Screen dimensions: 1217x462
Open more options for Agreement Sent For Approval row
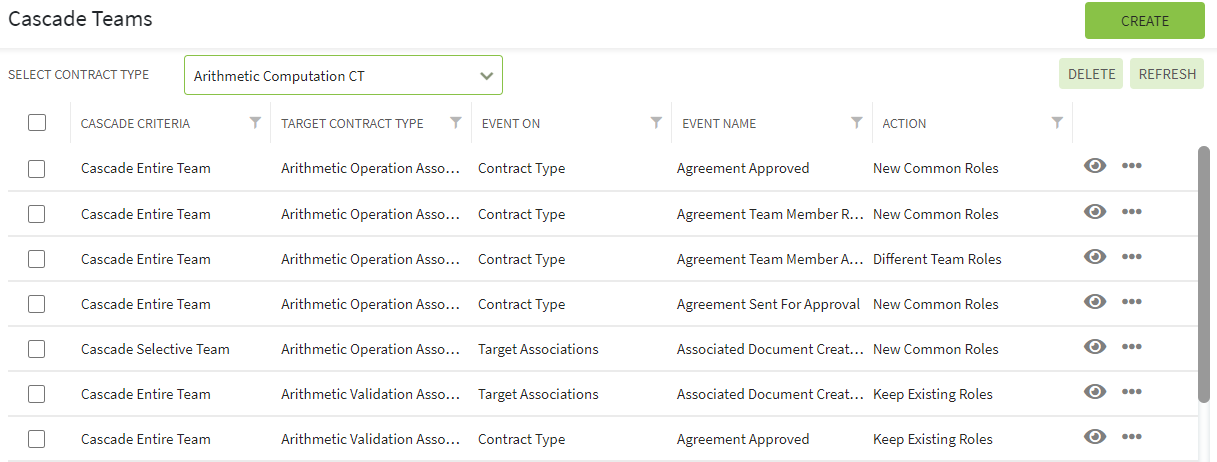tap(1132, 301)
